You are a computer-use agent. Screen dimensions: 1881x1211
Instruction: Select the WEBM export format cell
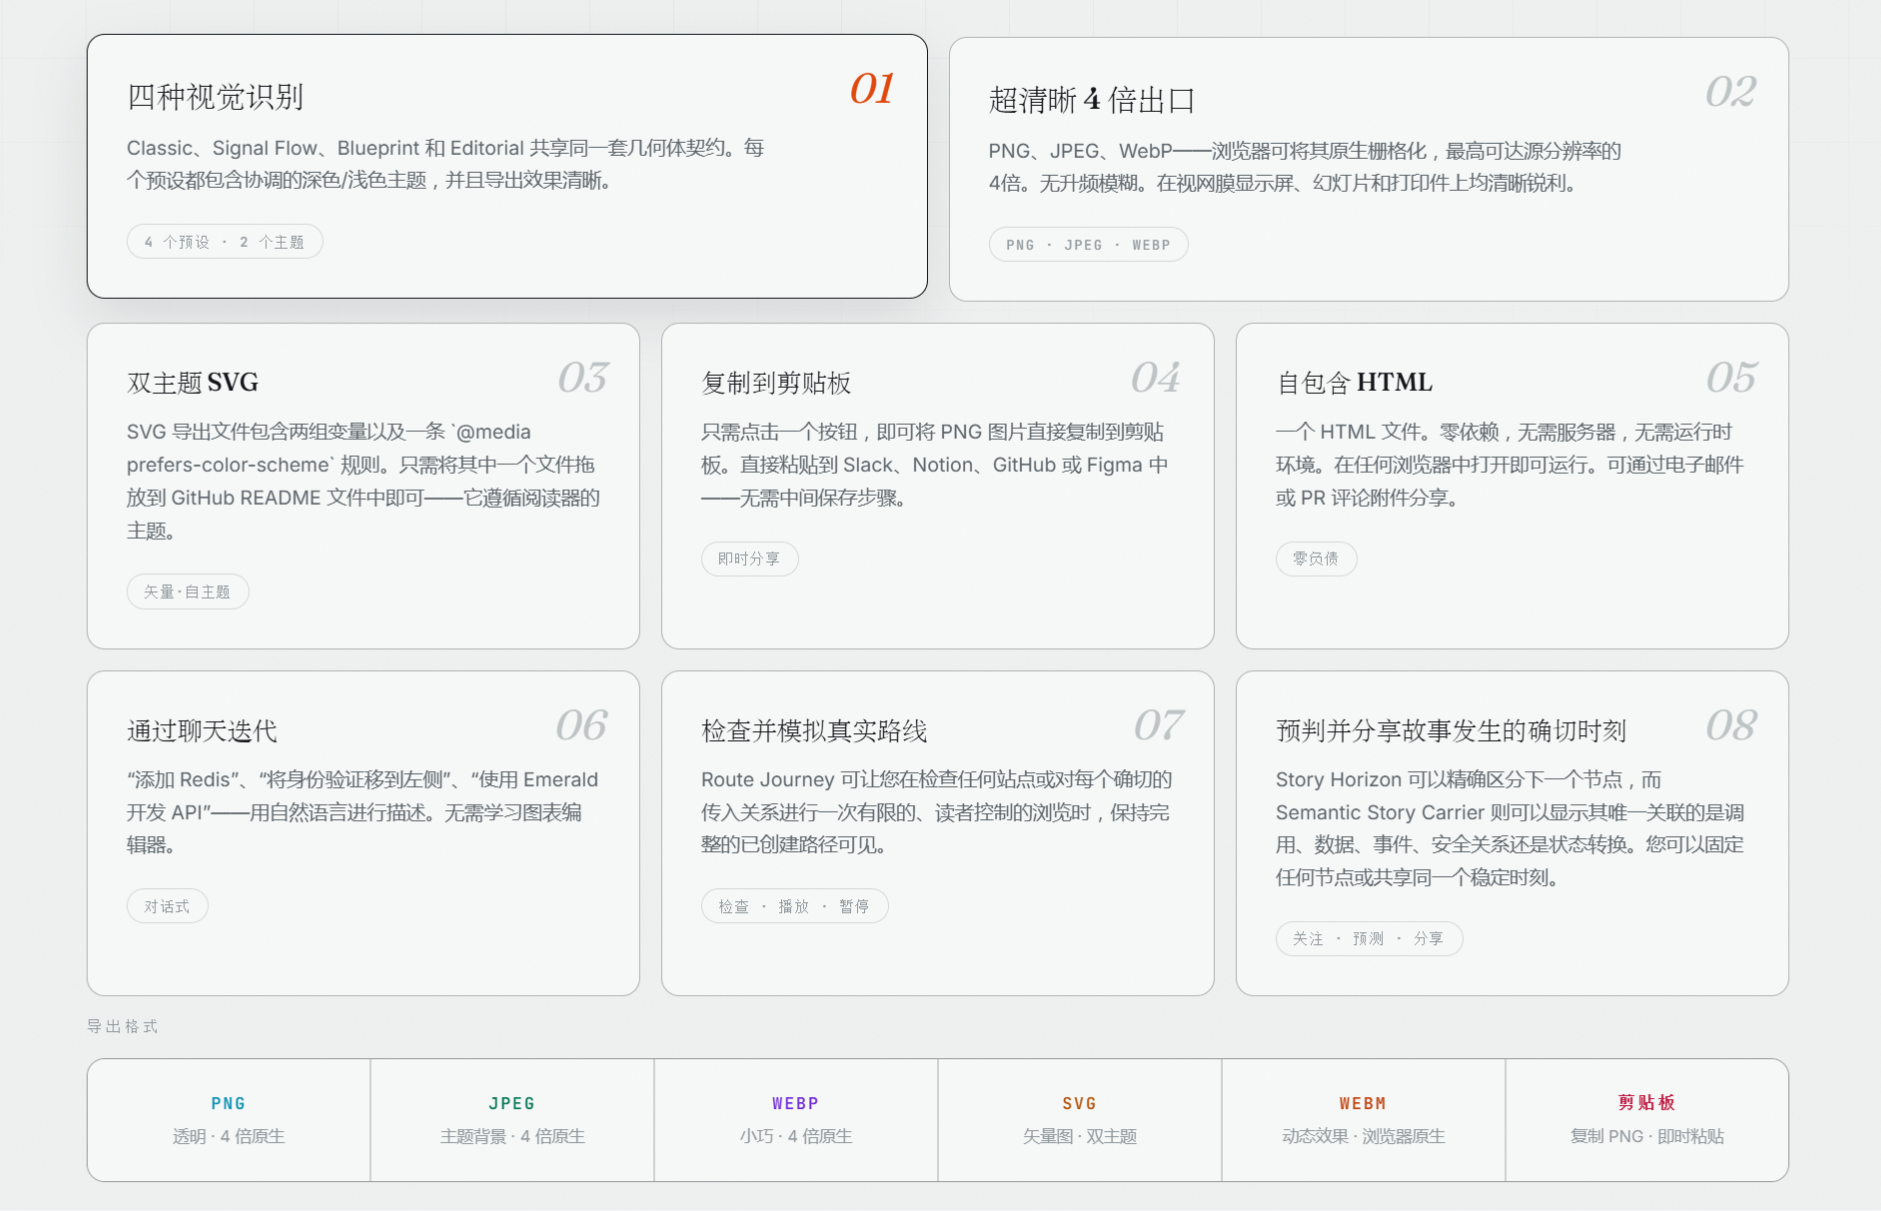pos(1363,1120)
